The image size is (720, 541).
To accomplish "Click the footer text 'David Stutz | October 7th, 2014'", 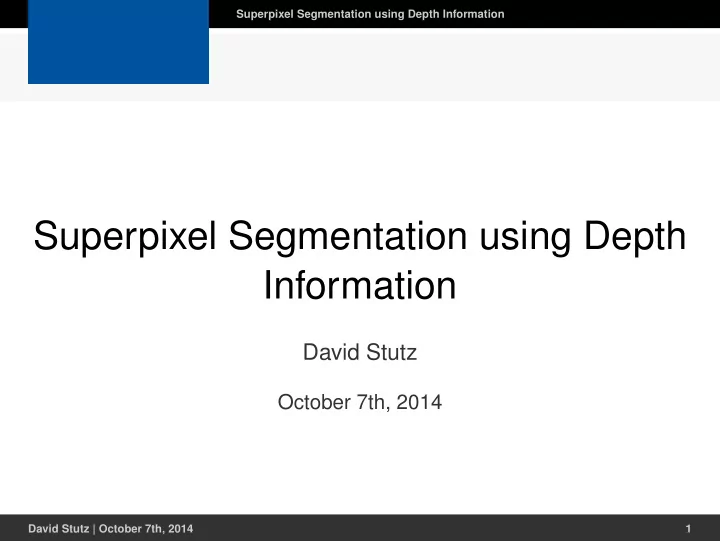I will tap(111, 529).
